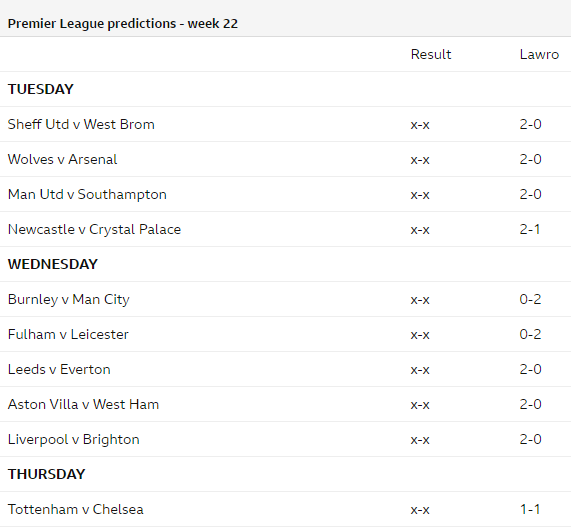This screenshot has height=527, width=571.
Task: Click the WEDNESDAY section heading
Action: [53, 264]
